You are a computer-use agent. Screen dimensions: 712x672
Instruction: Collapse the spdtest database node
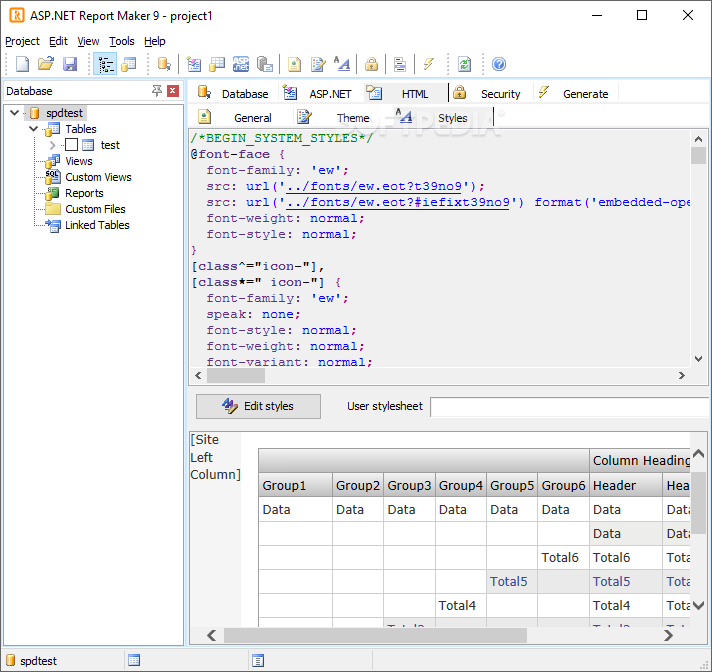[x=15, y=113]
